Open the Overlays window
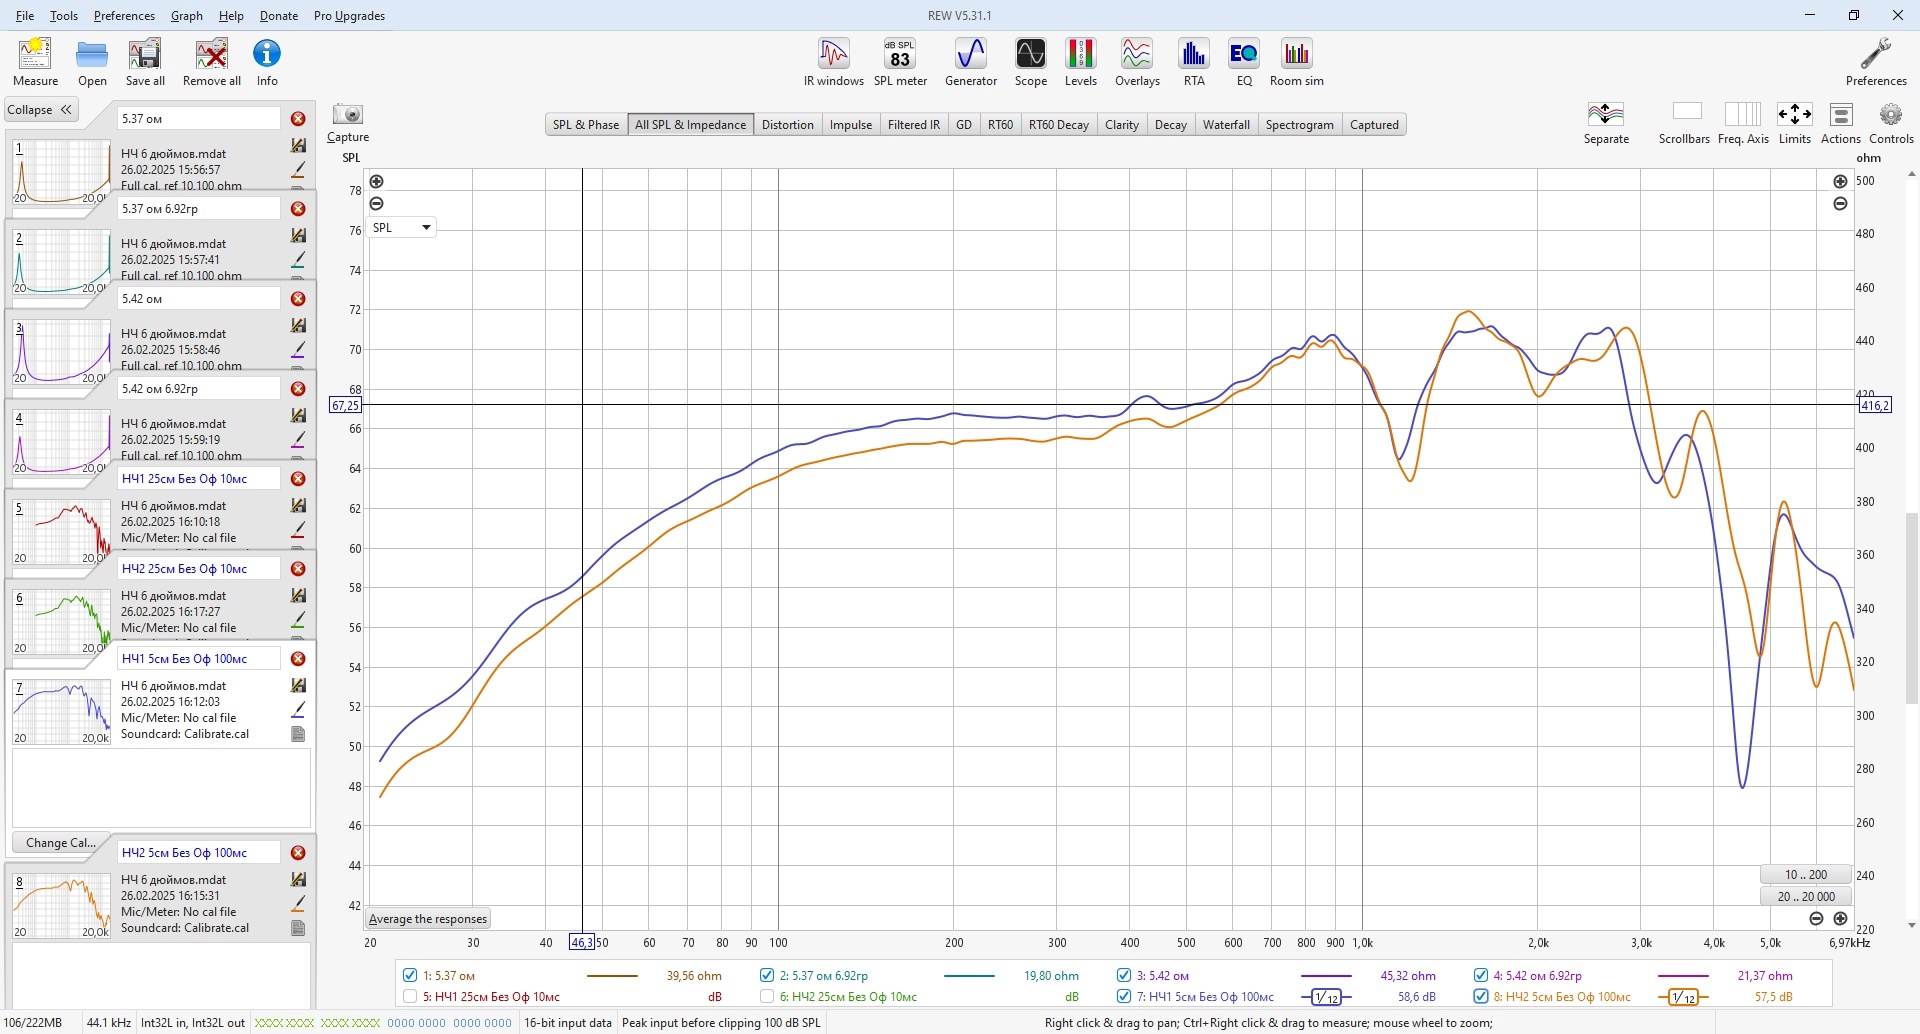 click(x=1137, y=62)
